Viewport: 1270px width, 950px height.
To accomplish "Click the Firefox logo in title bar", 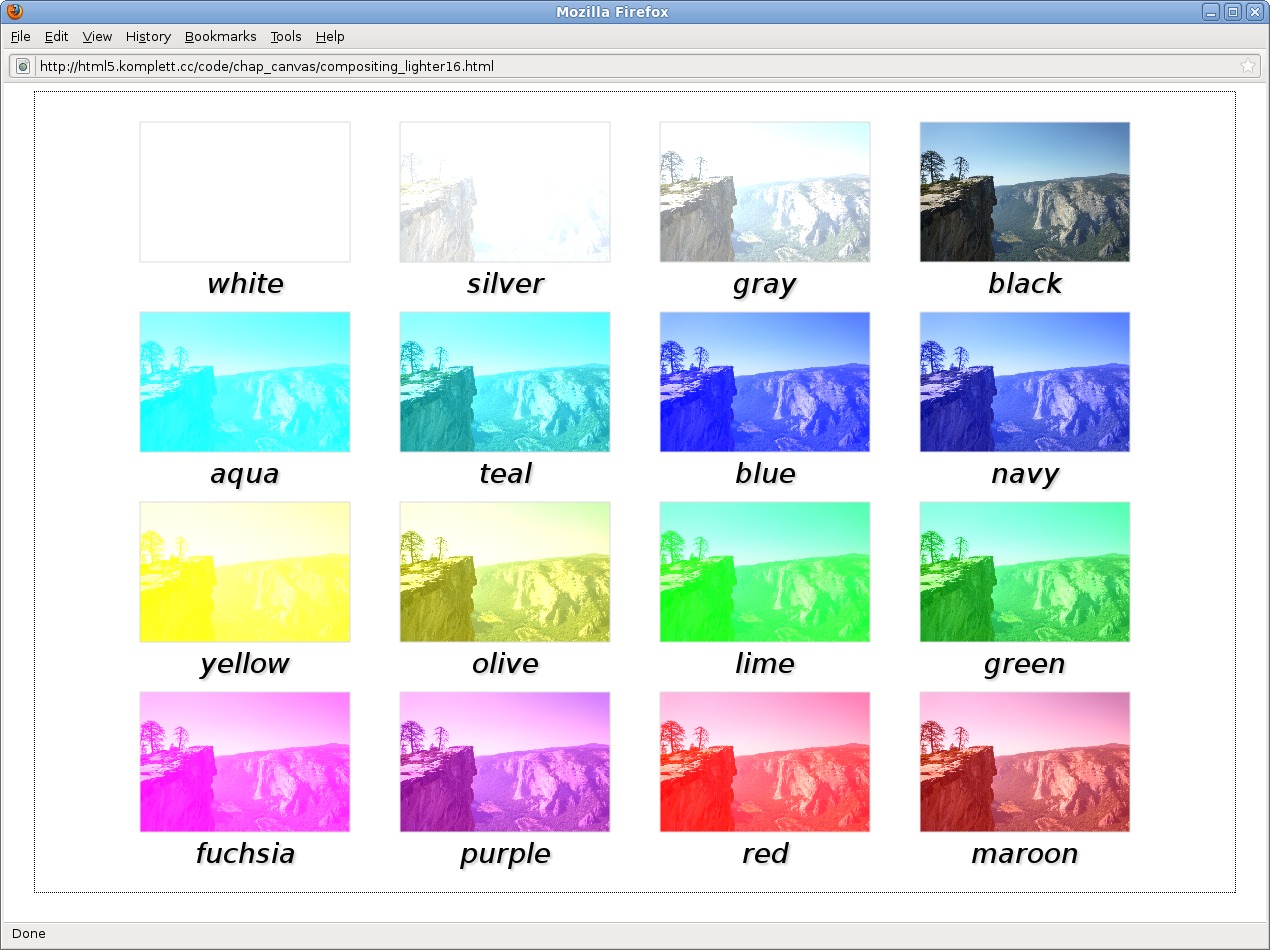I will point(14,12).
